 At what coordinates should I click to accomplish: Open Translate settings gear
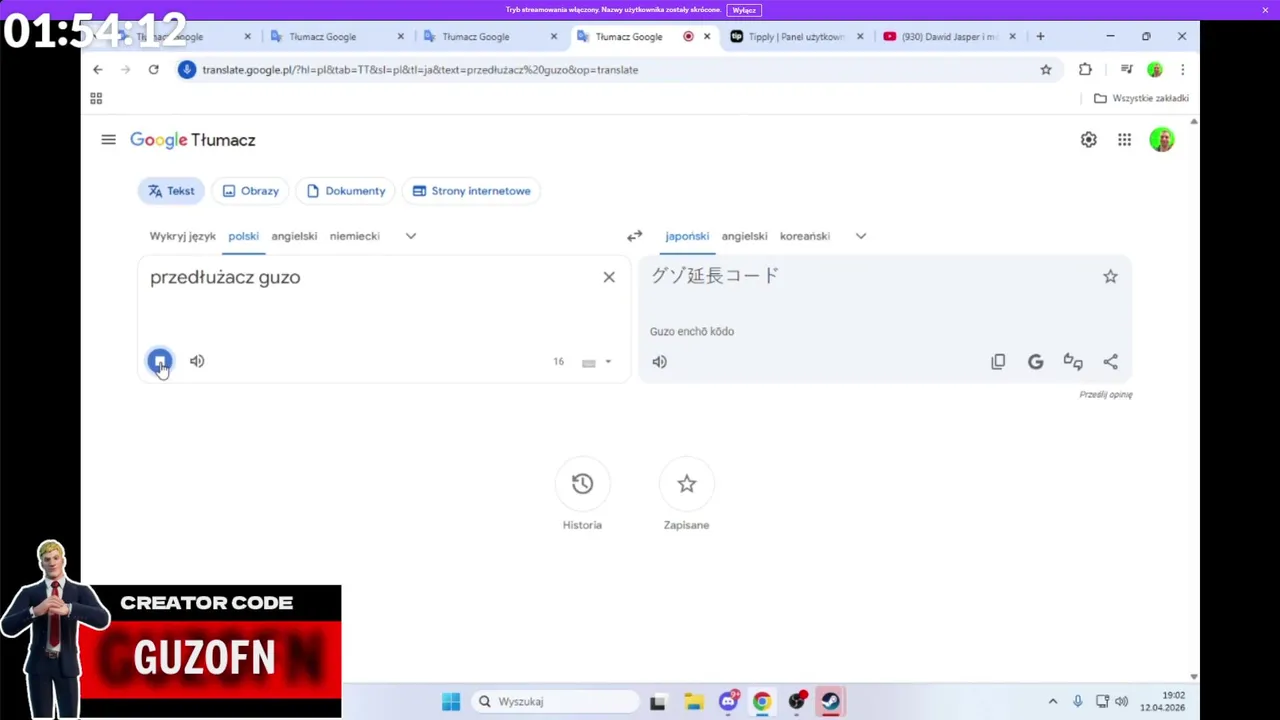tap(1088, 140)
